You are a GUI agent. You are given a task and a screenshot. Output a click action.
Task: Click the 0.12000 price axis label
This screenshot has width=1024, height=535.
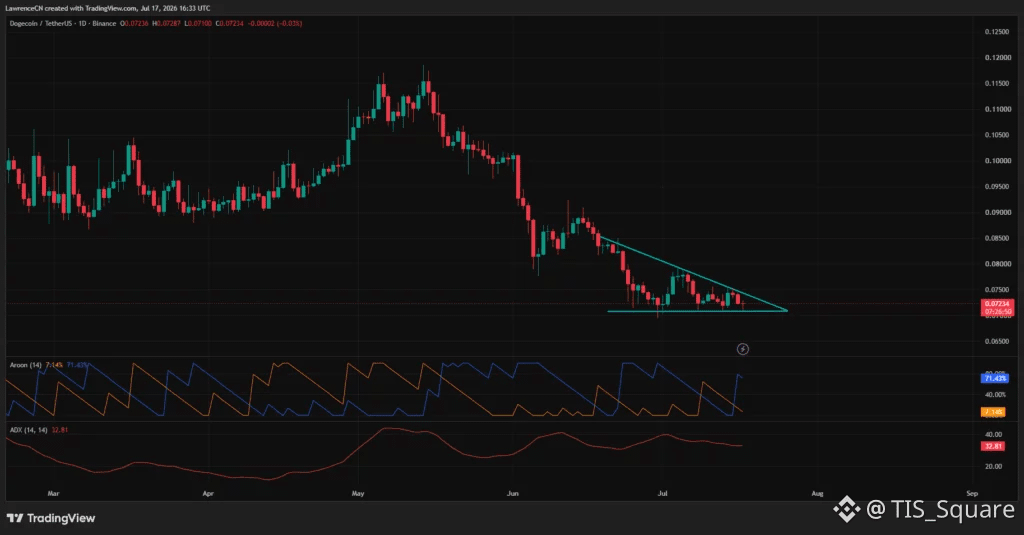click(997, 57)
